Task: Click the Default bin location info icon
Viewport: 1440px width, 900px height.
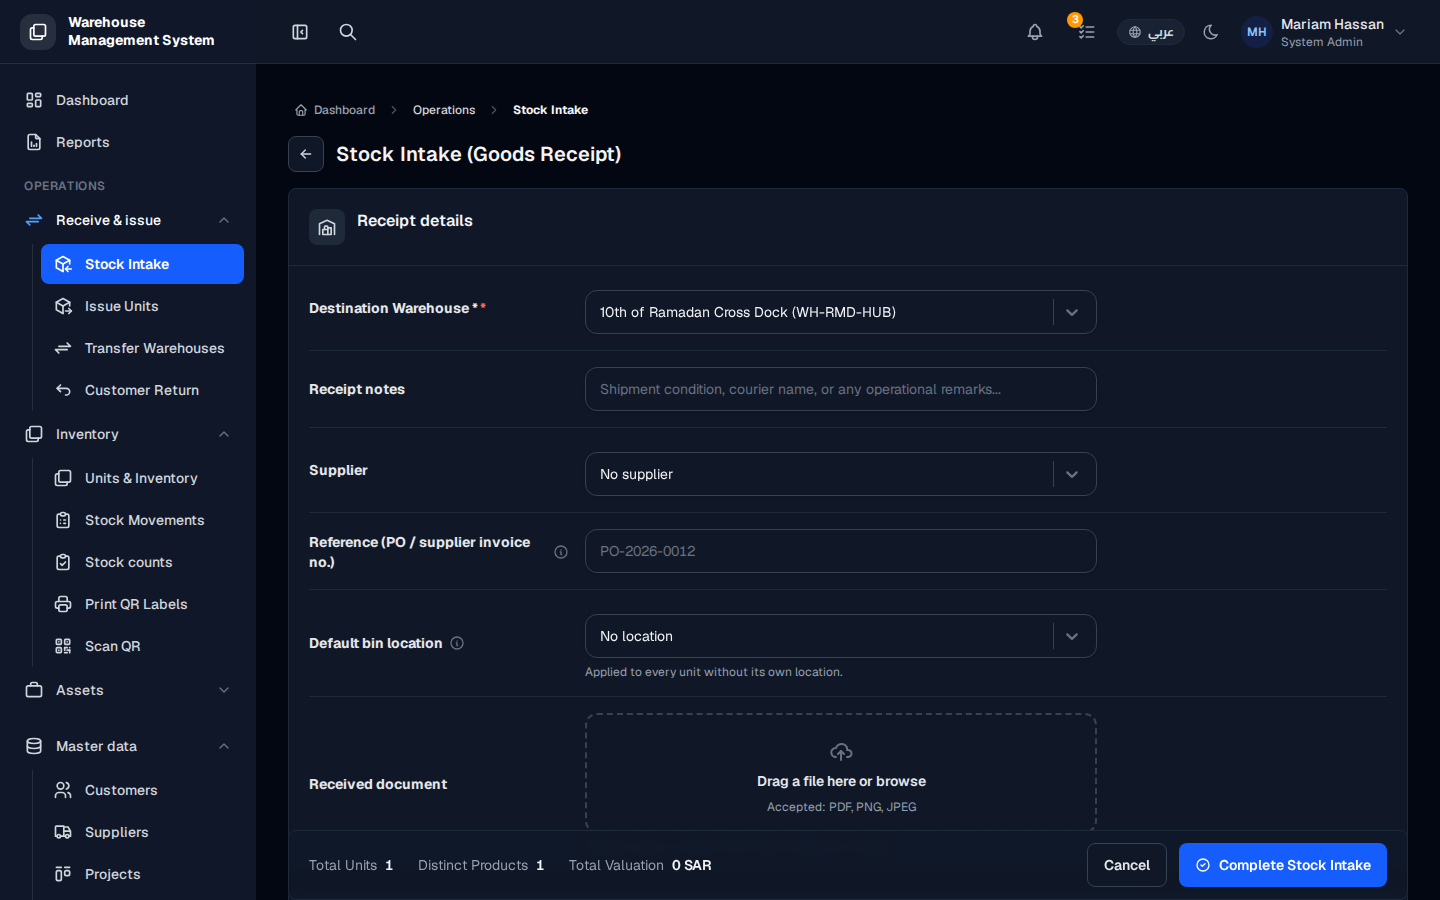Action: click(x=457, y=643)
